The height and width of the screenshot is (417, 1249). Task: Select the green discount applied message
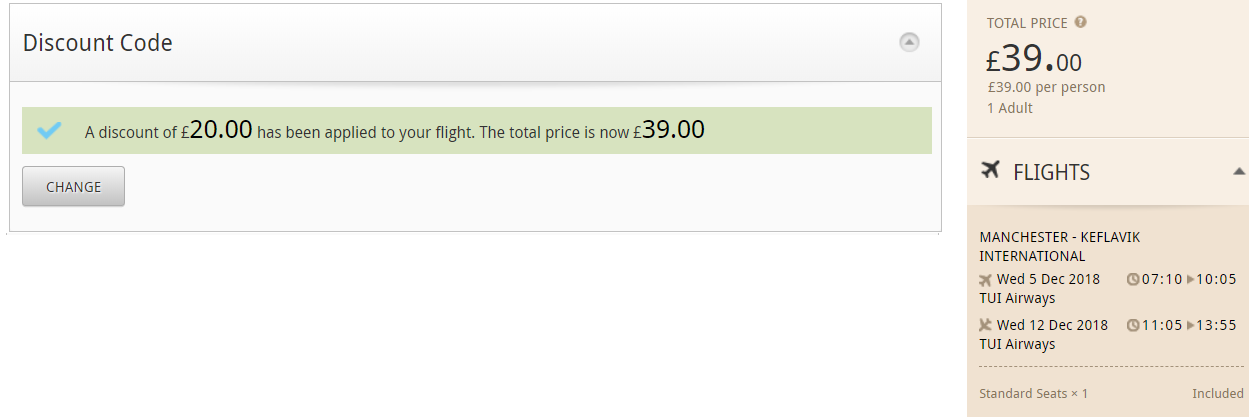(x=477, y=130)
